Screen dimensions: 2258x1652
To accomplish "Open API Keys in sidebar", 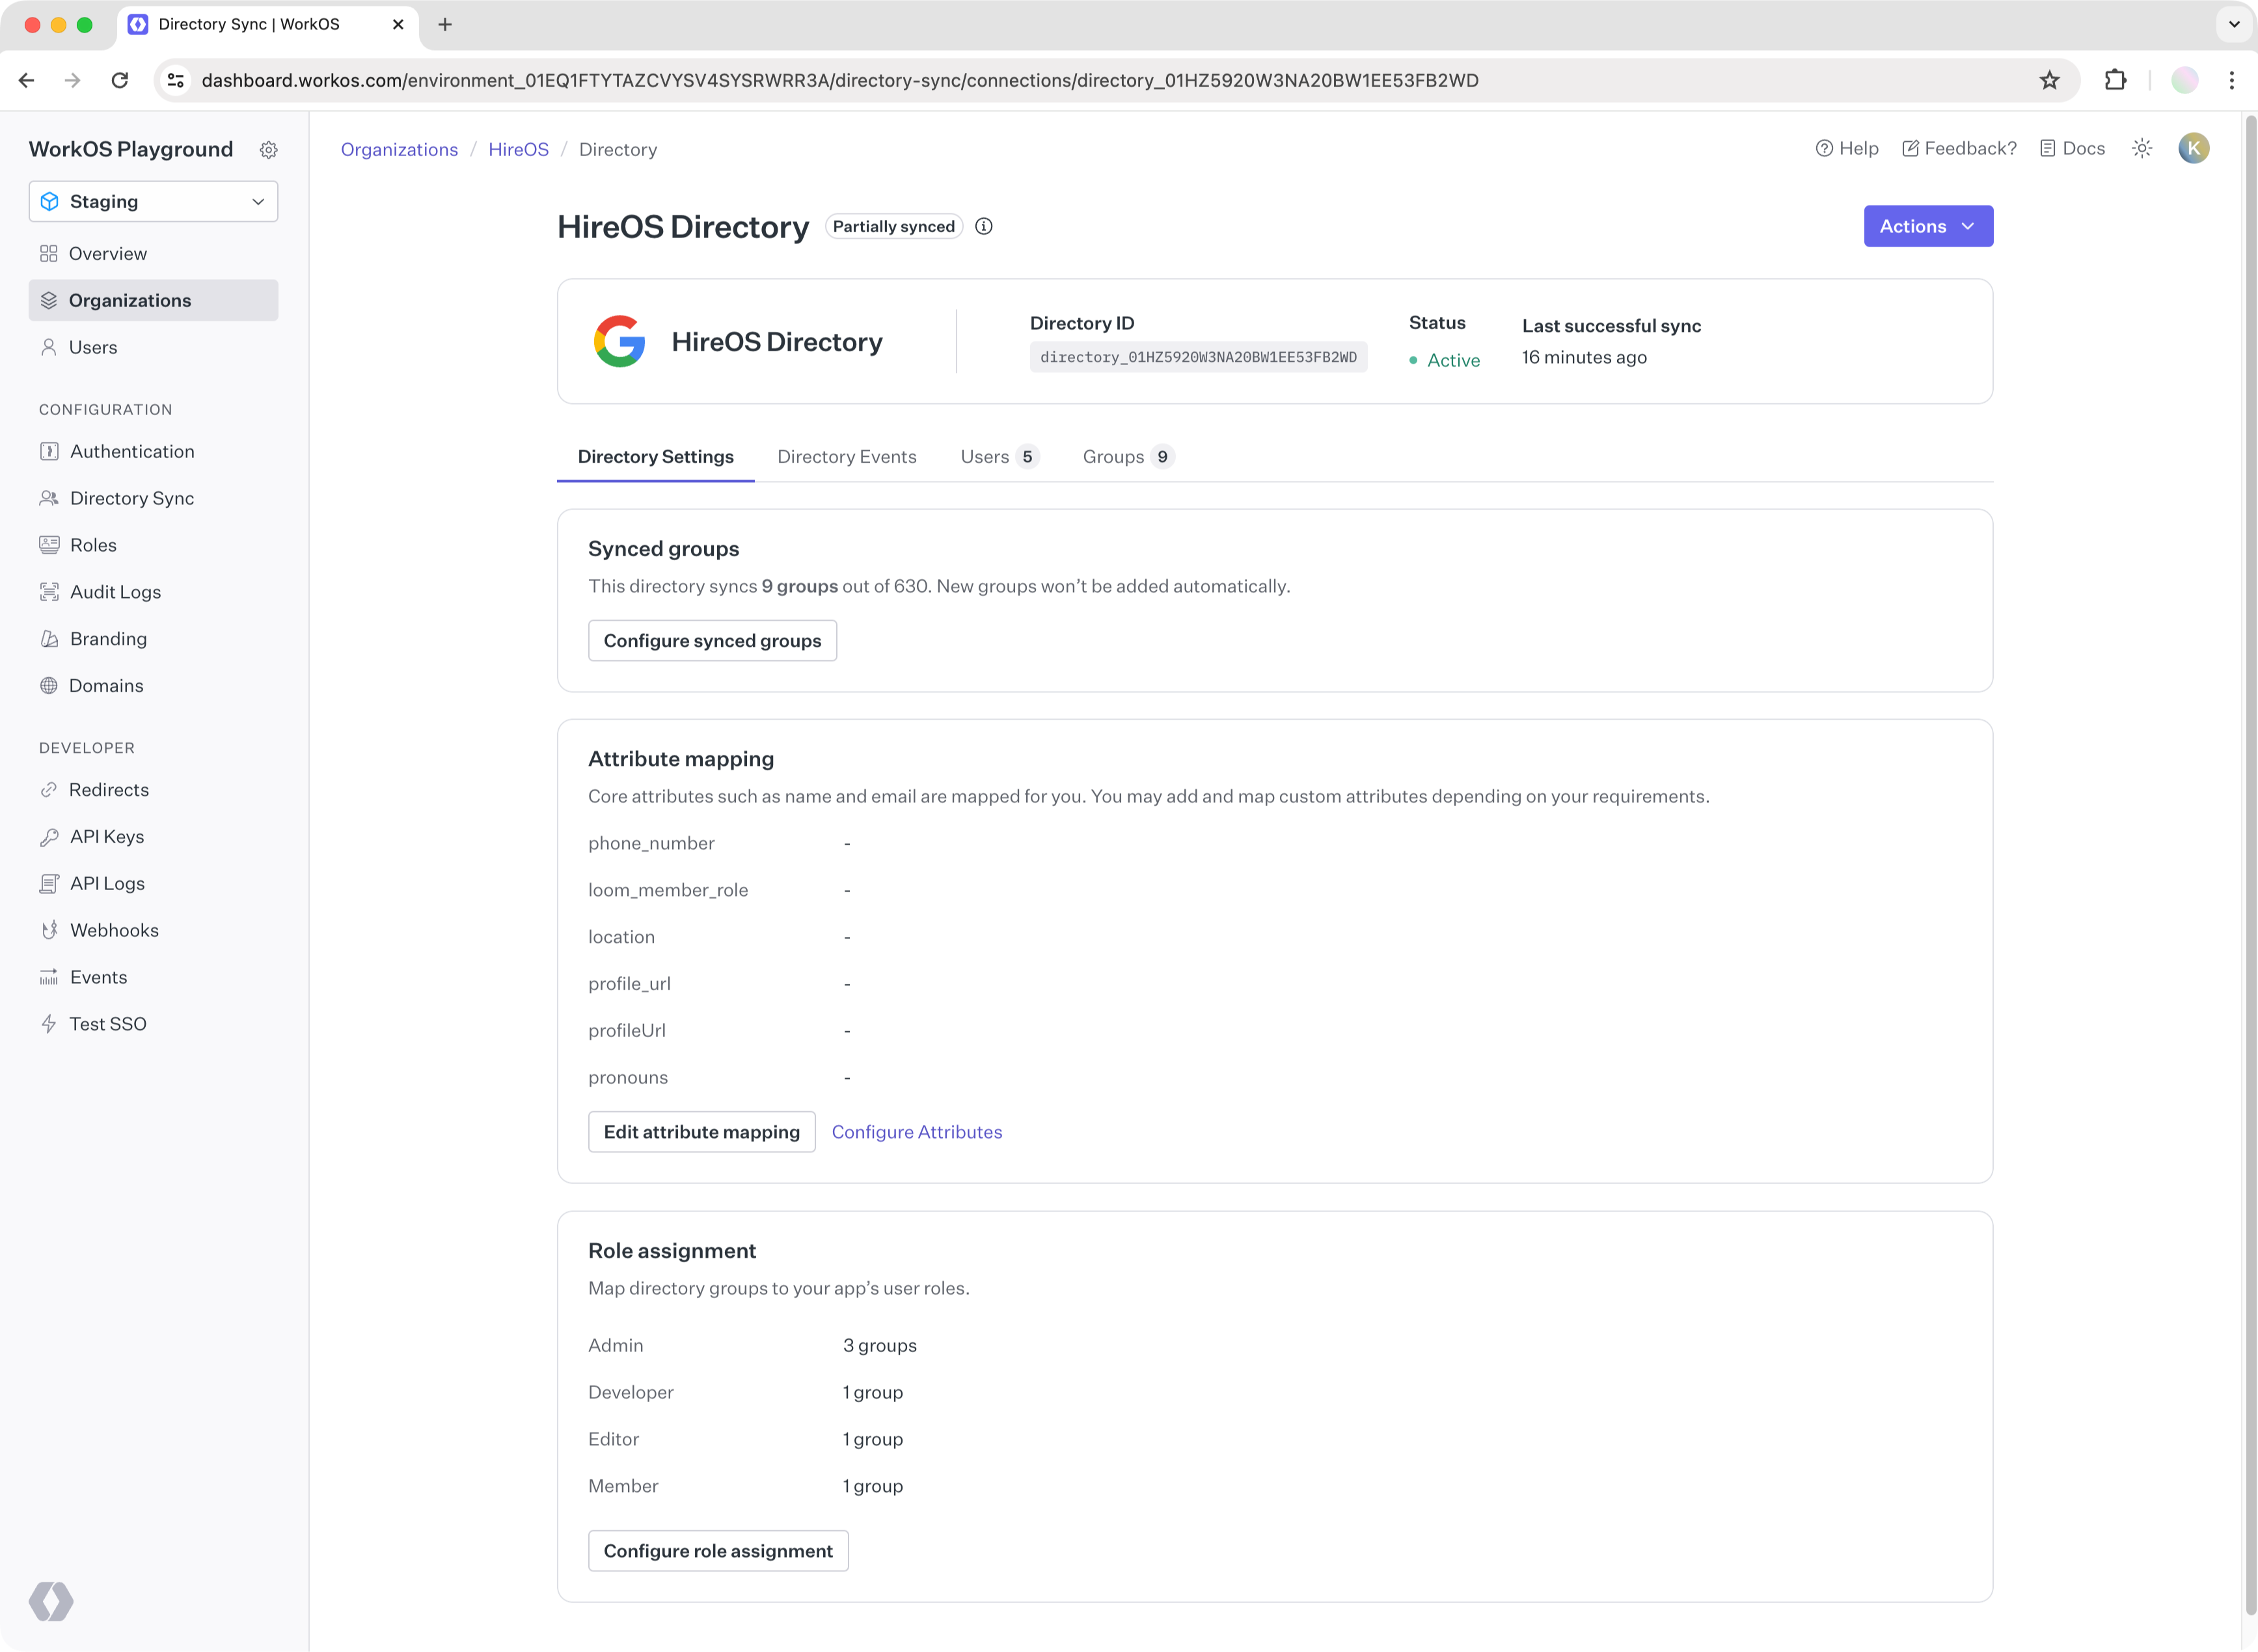I will tap(107, 836).
